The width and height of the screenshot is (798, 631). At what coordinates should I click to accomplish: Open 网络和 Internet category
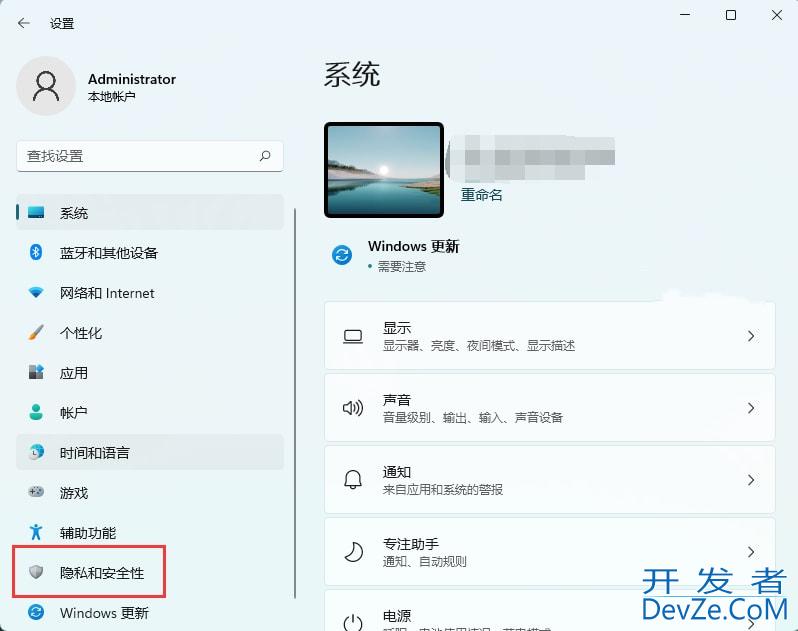point(150,293)
